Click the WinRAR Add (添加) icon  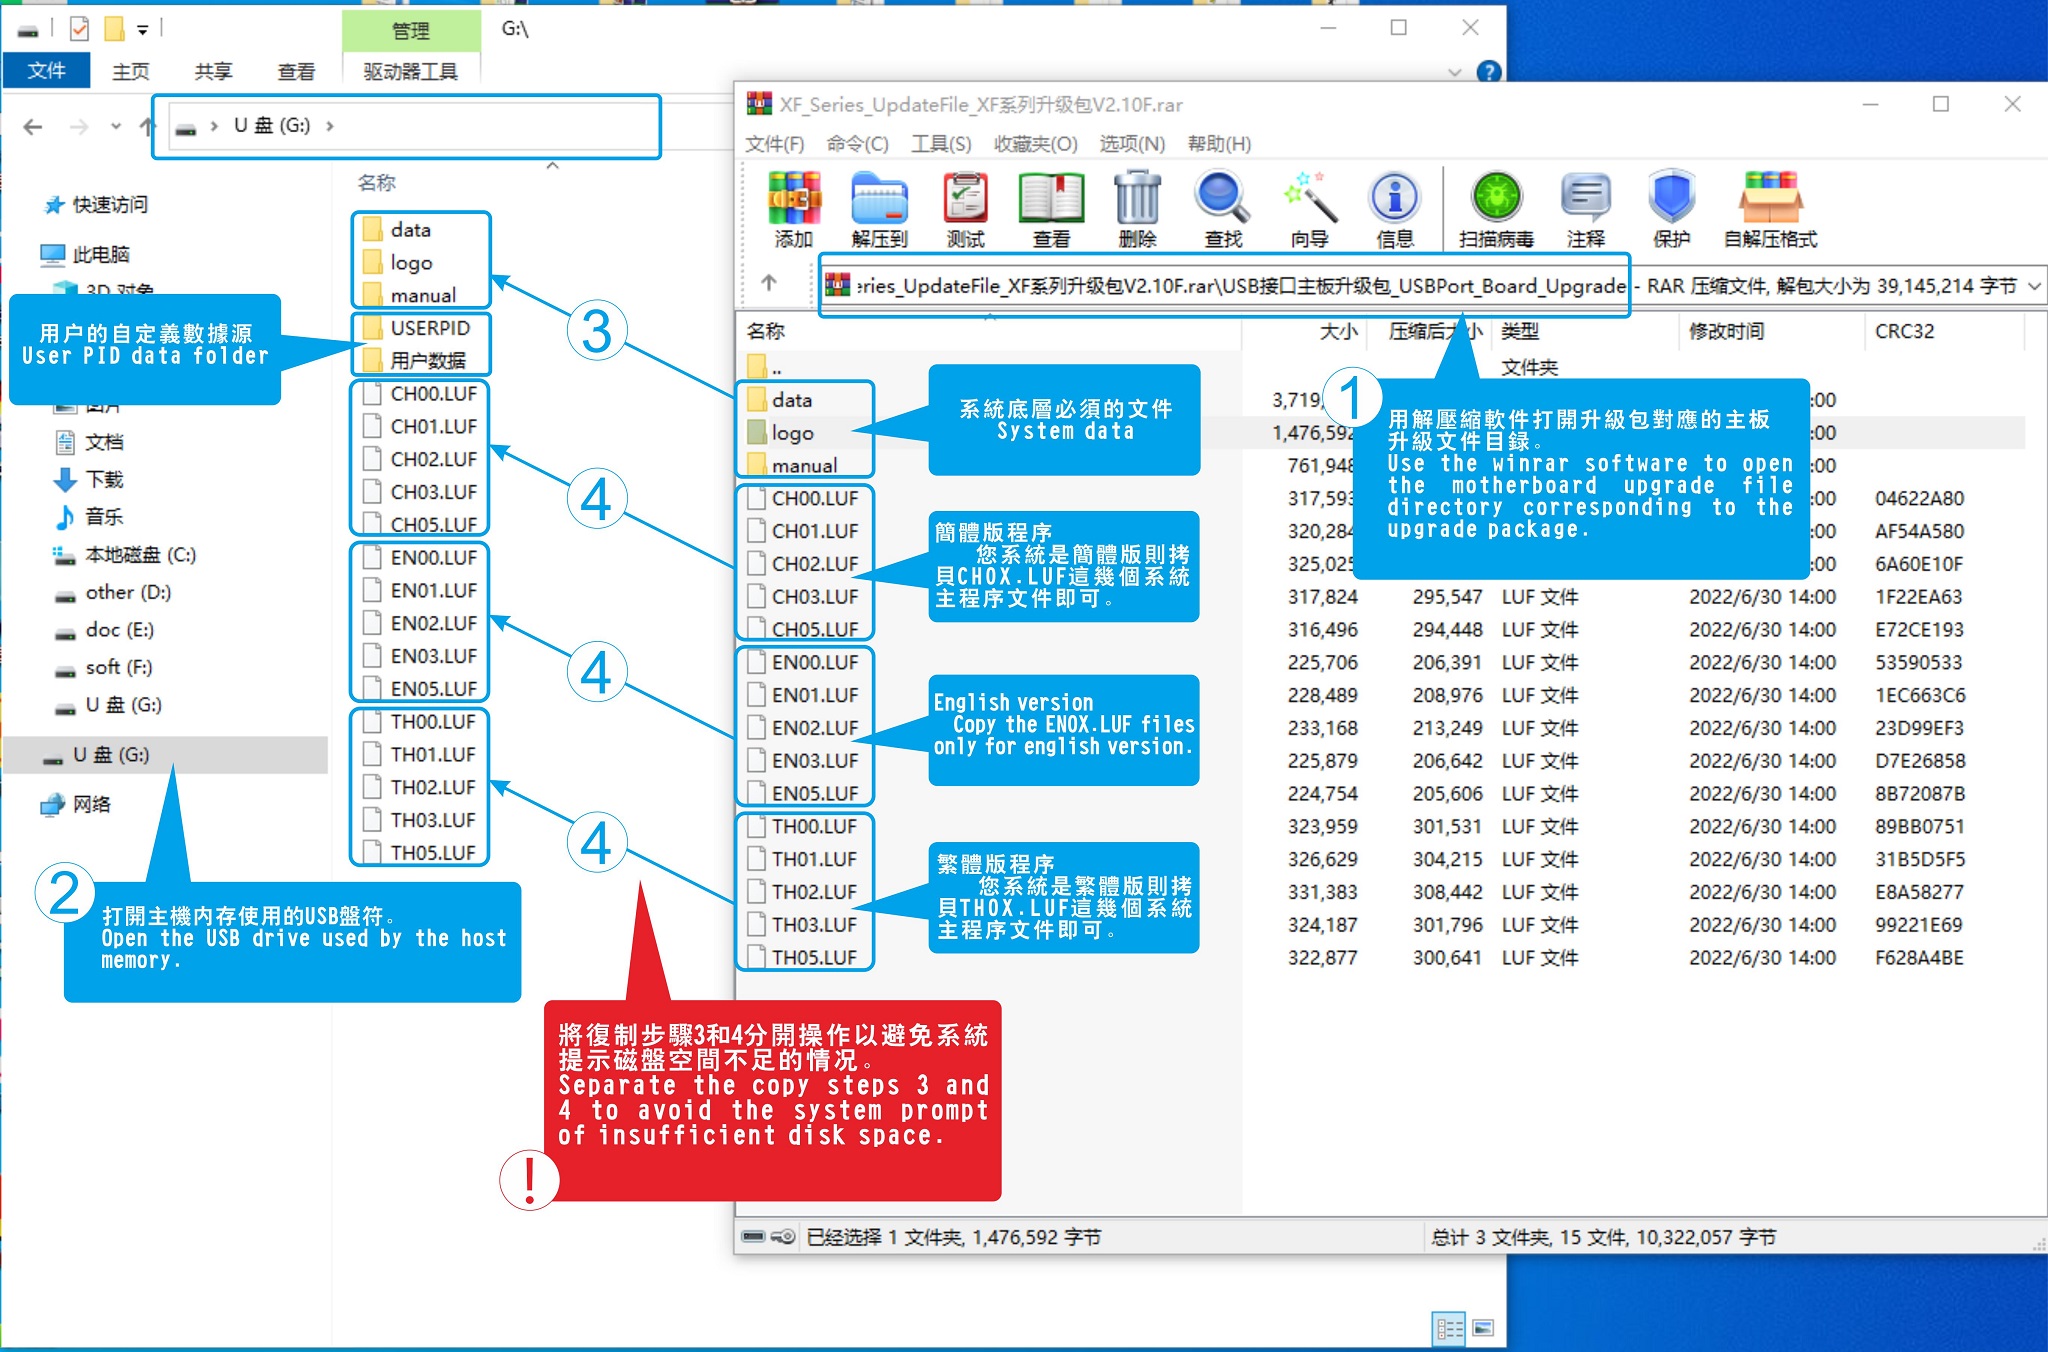pos(794,199)
